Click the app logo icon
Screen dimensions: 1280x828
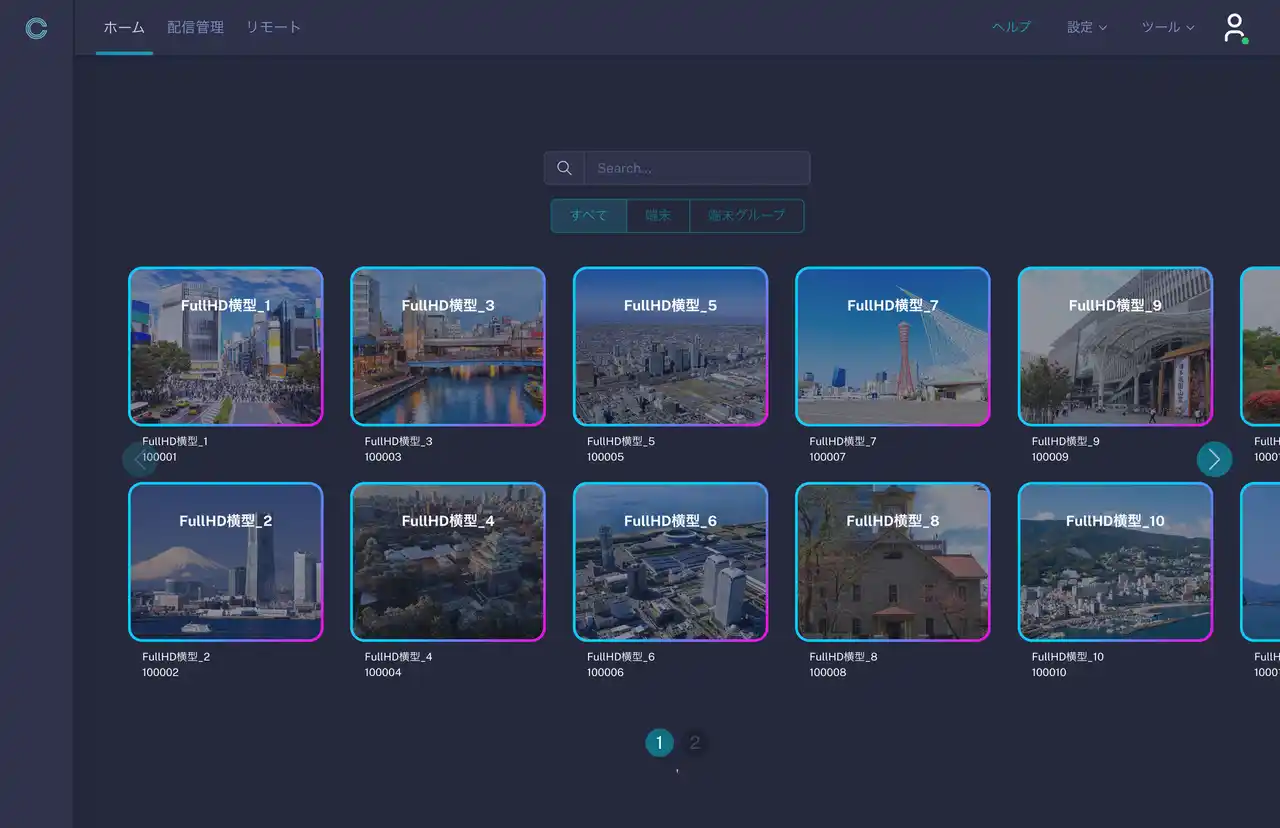pyautogui.click(x=36, y=28)
